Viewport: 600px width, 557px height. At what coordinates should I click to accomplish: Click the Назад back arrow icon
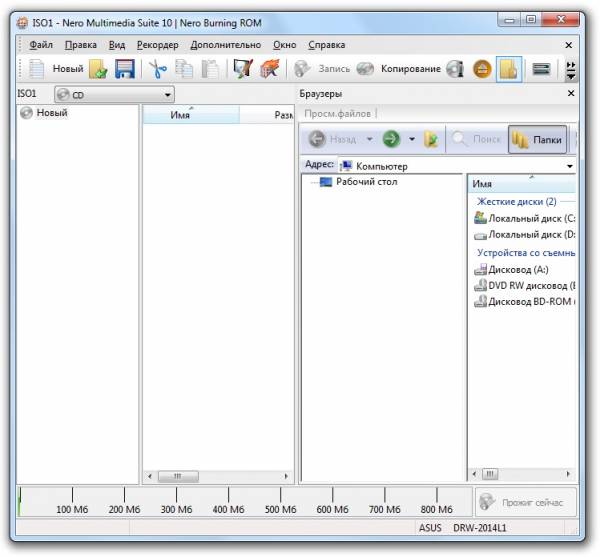coord(317,139)
